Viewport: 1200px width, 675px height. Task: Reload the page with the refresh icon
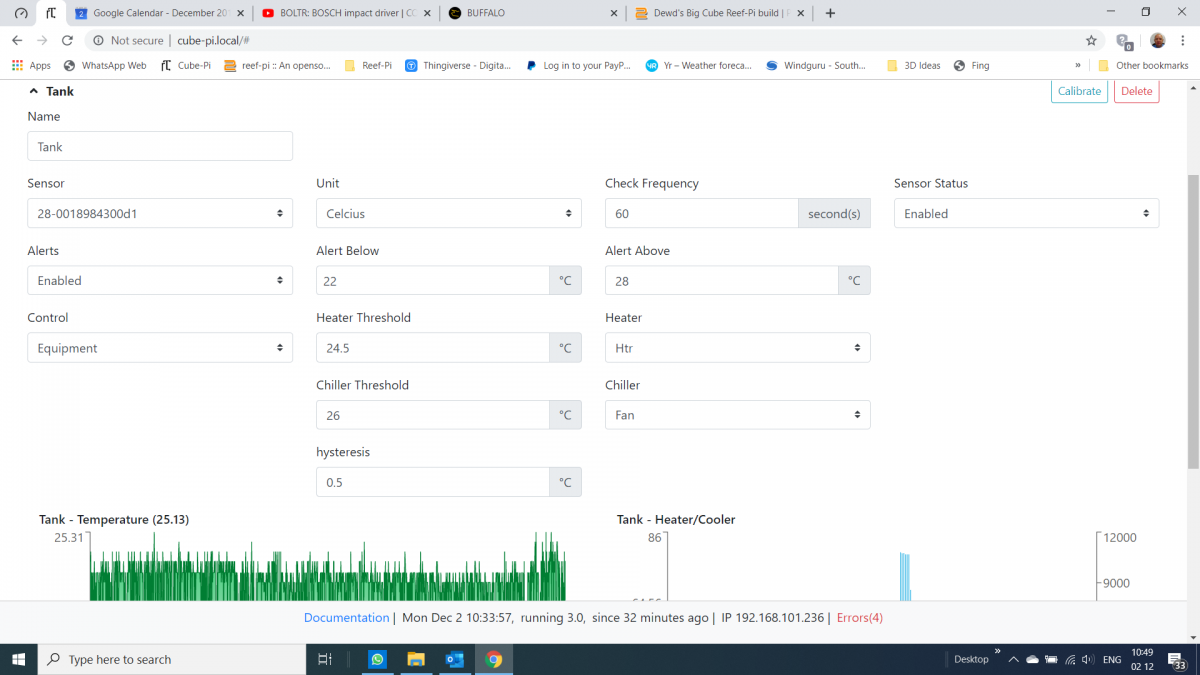(x=67, y=40)
